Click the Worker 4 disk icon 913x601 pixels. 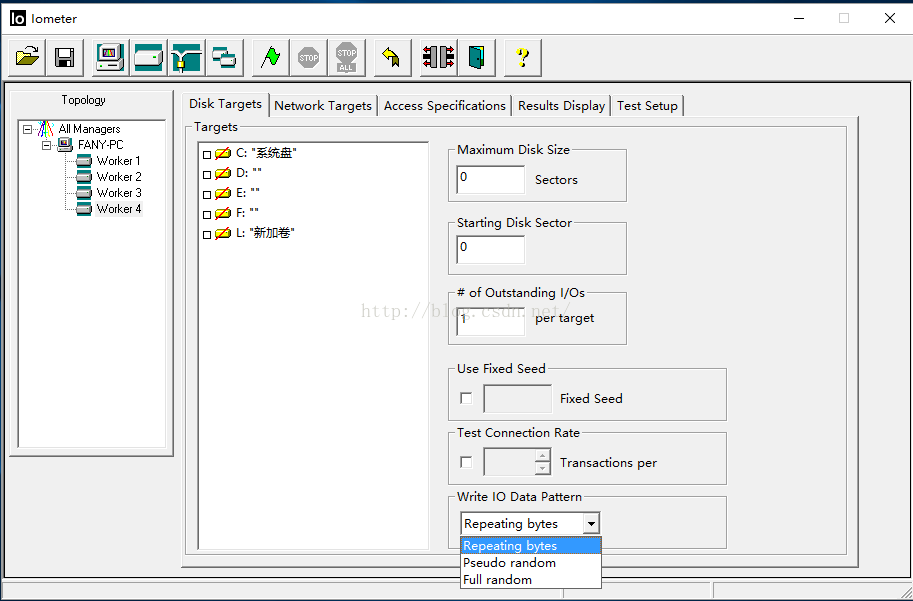point(84,209)
